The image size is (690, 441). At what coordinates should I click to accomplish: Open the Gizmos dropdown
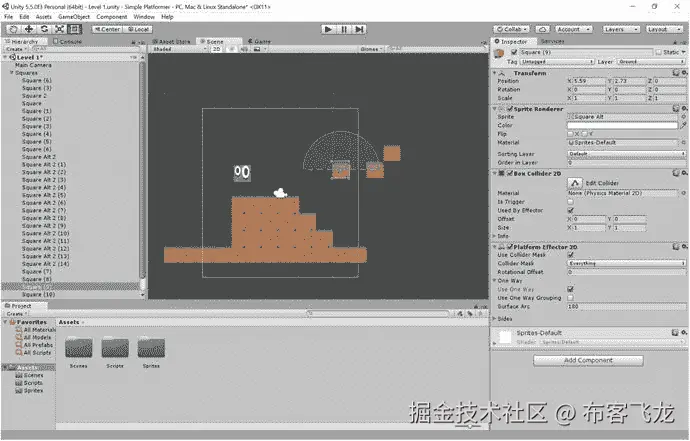coord(371,49)
